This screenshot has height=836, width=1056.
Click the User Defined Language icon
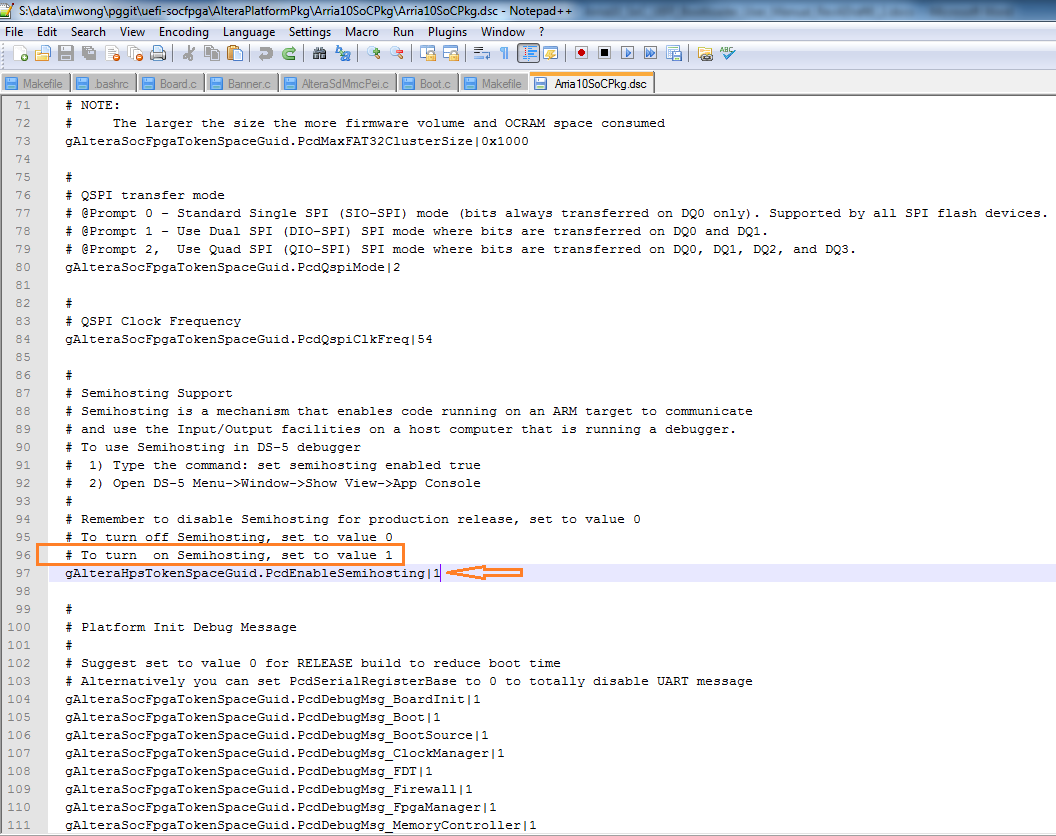[551, 53]
